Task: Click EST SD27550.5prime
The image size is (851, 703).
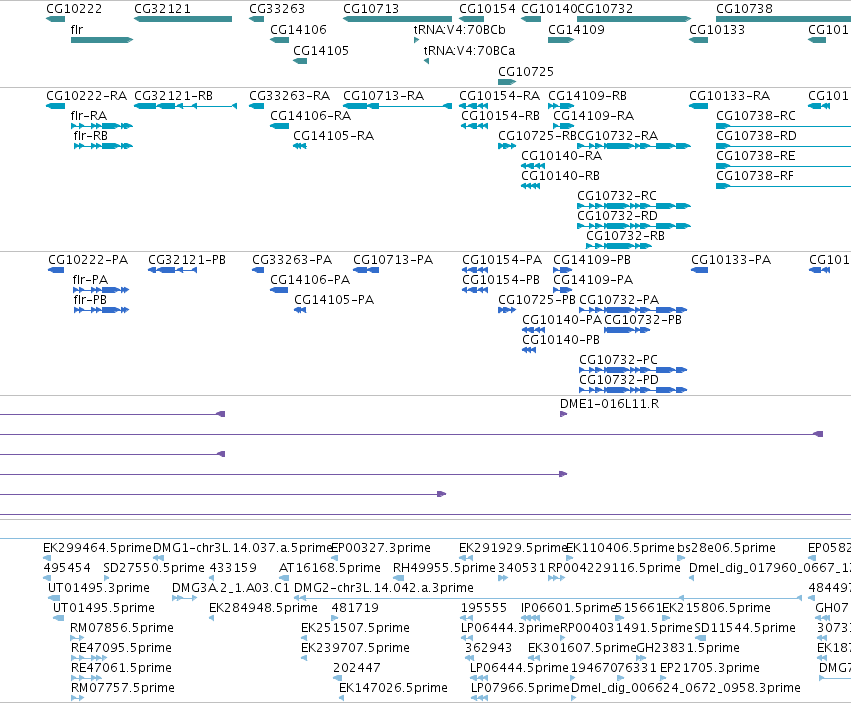Action: (x=154, y=568)
